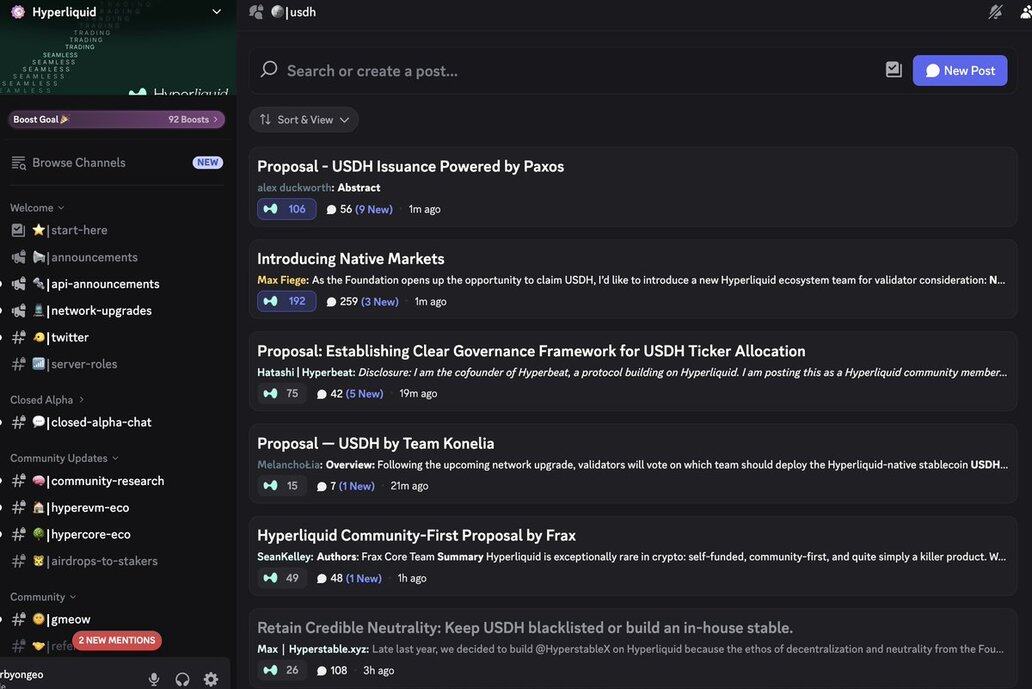
Task: Click the 48 comments icon on Frax post
Action: tap(321, 578)
